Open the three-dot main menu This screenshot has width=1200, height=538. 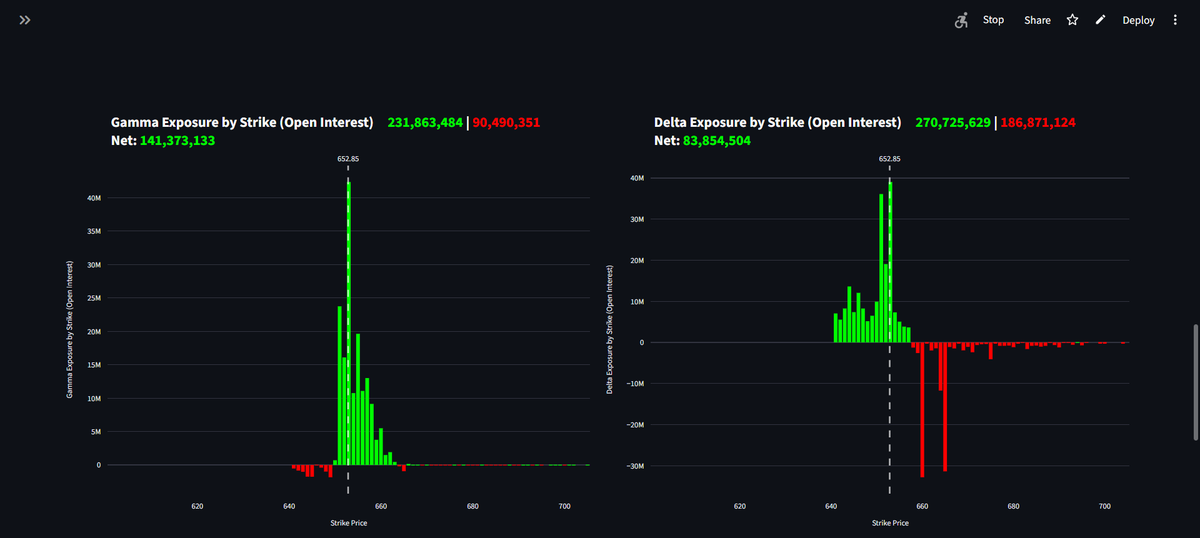click(1175, 20)
